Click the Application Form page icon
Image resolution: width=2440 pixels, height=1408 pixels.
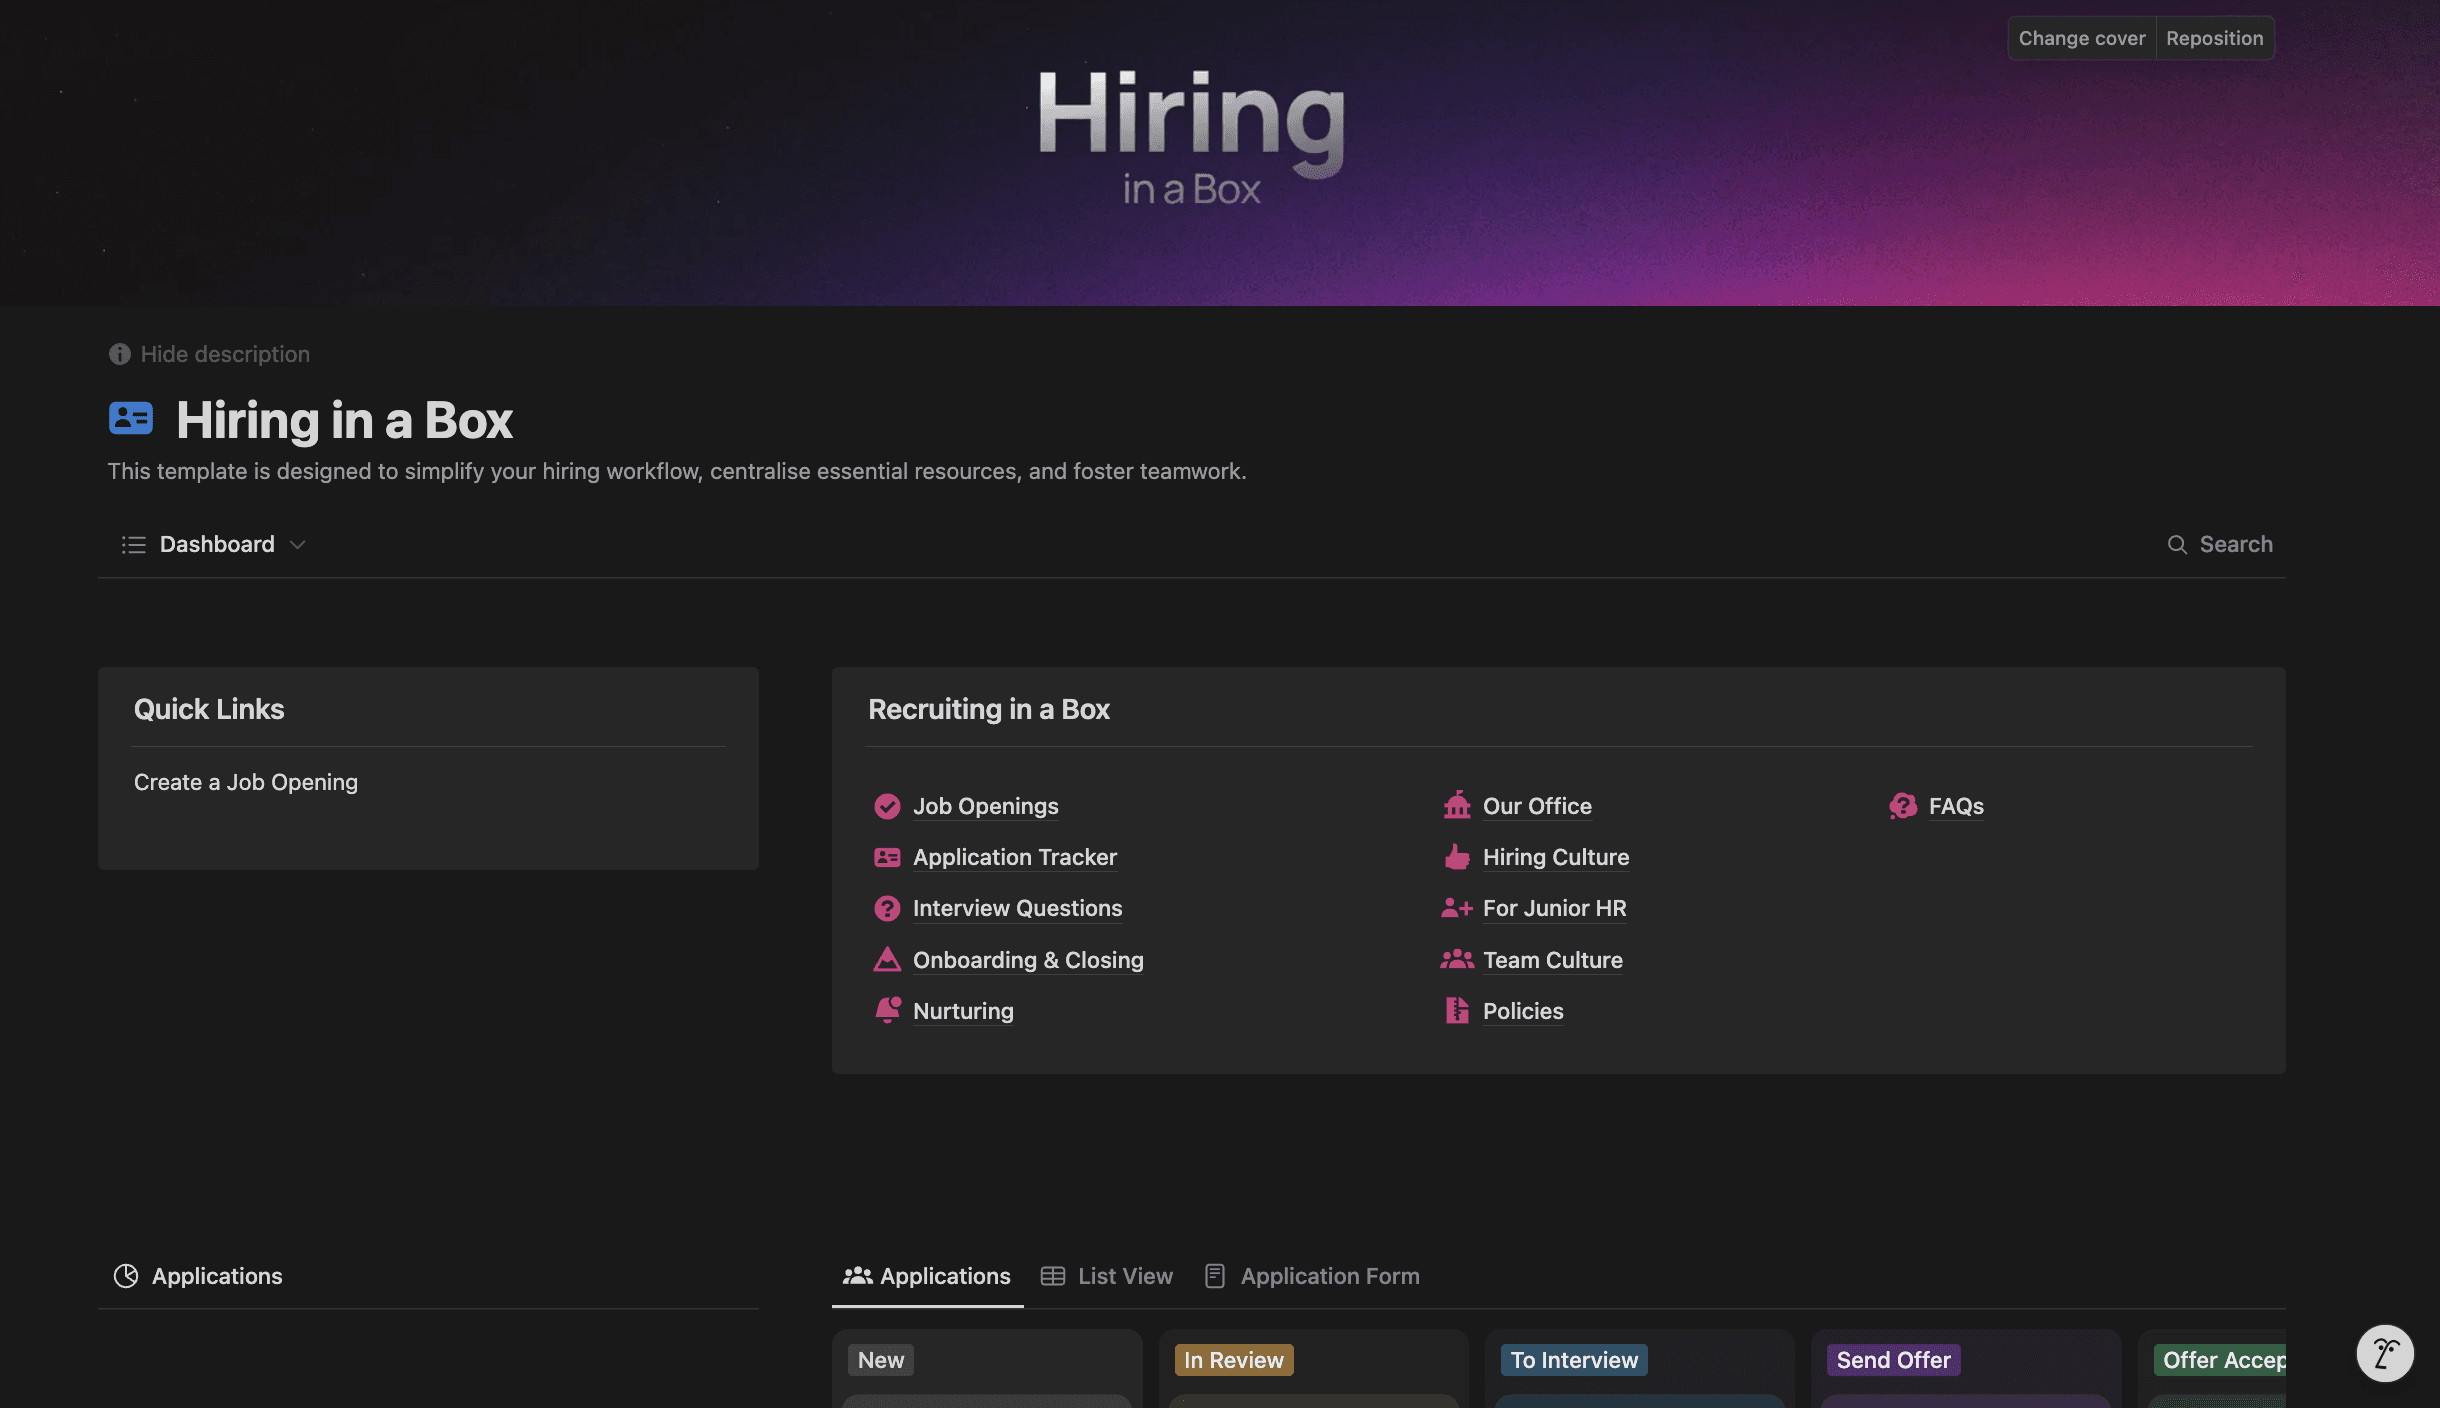[1215, 1276]
